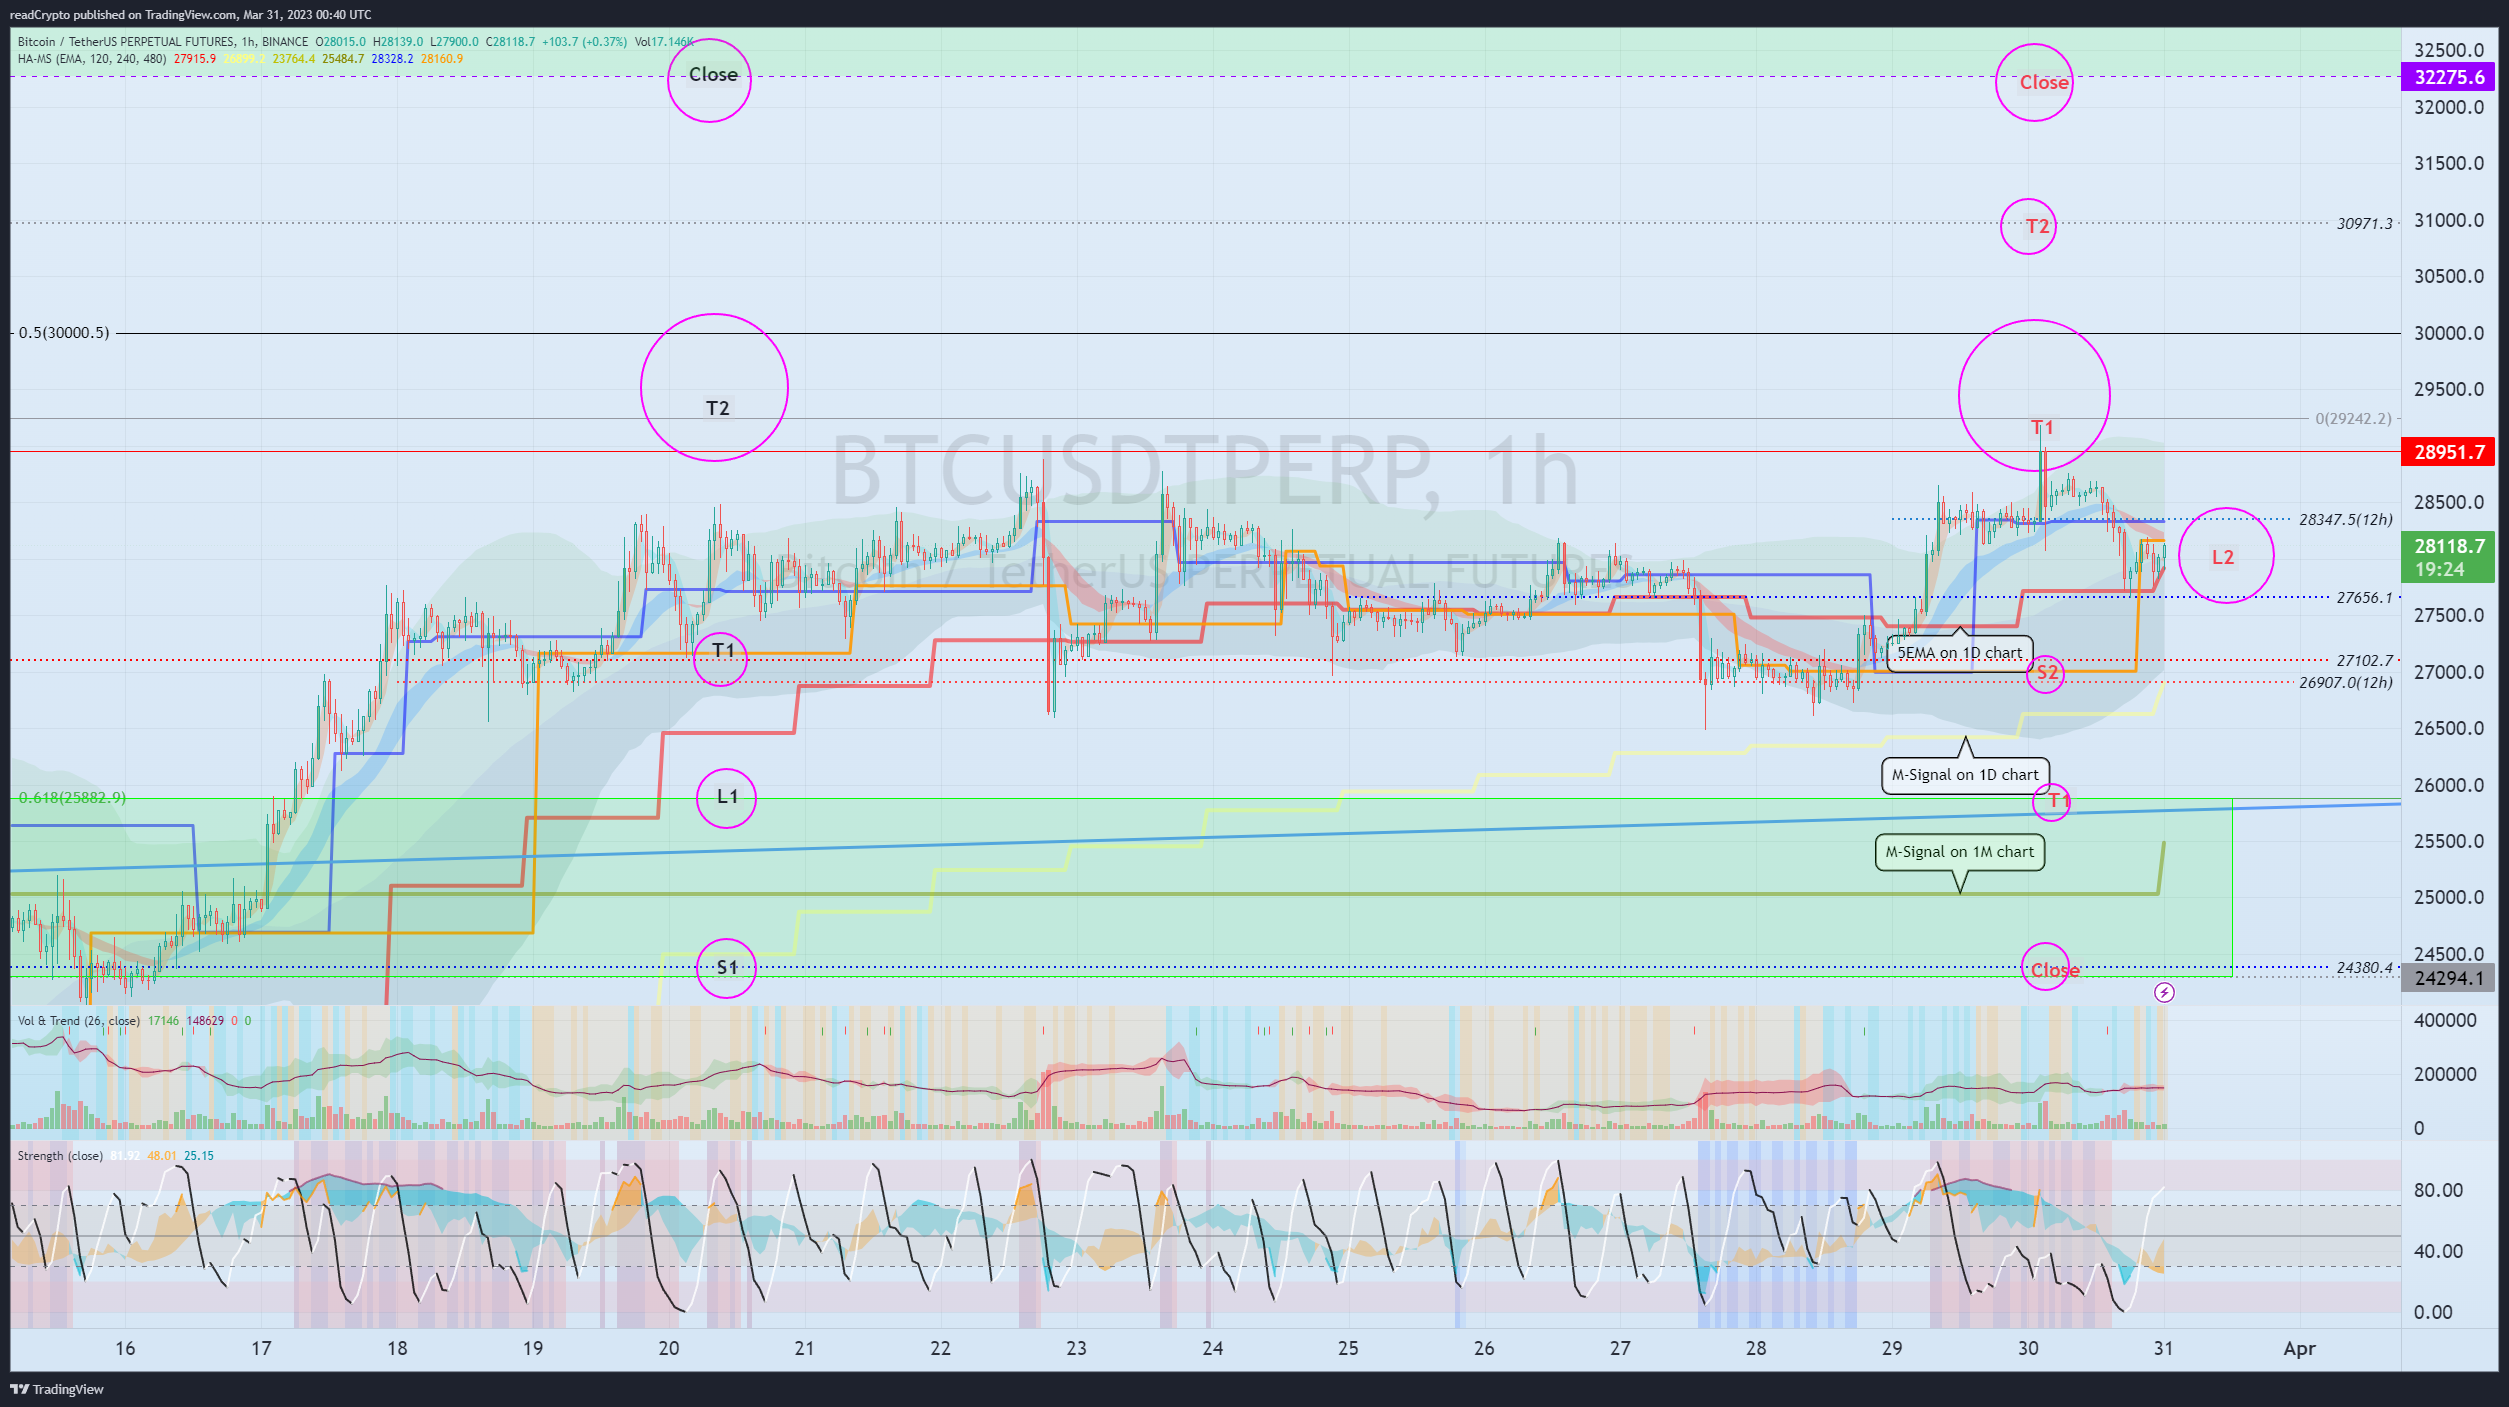Click the 400000 volume scale label
Screen dimensions: 2509x1407
point(2445,1020)
